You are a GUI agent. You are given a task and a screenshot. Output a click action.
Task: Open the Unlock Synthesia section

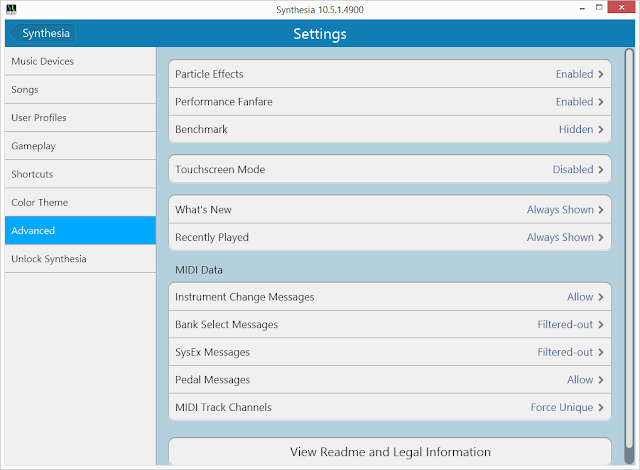click(80, 259)
